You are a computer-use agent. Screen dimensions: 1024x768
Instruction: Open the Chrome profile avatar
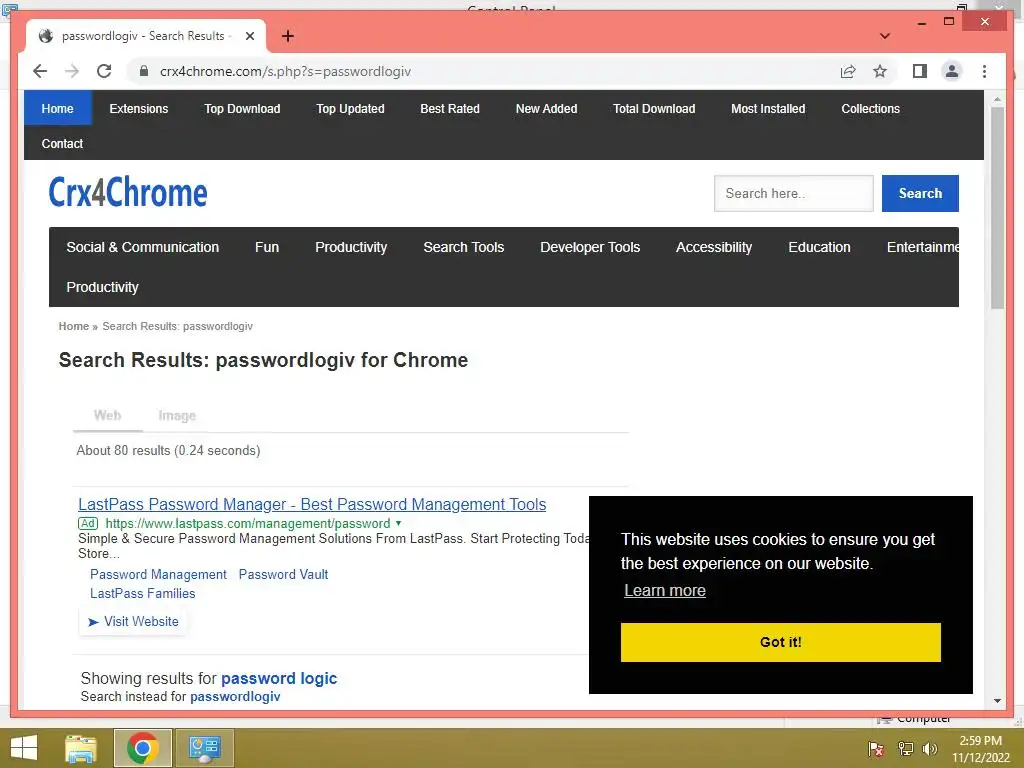point(952,71)
